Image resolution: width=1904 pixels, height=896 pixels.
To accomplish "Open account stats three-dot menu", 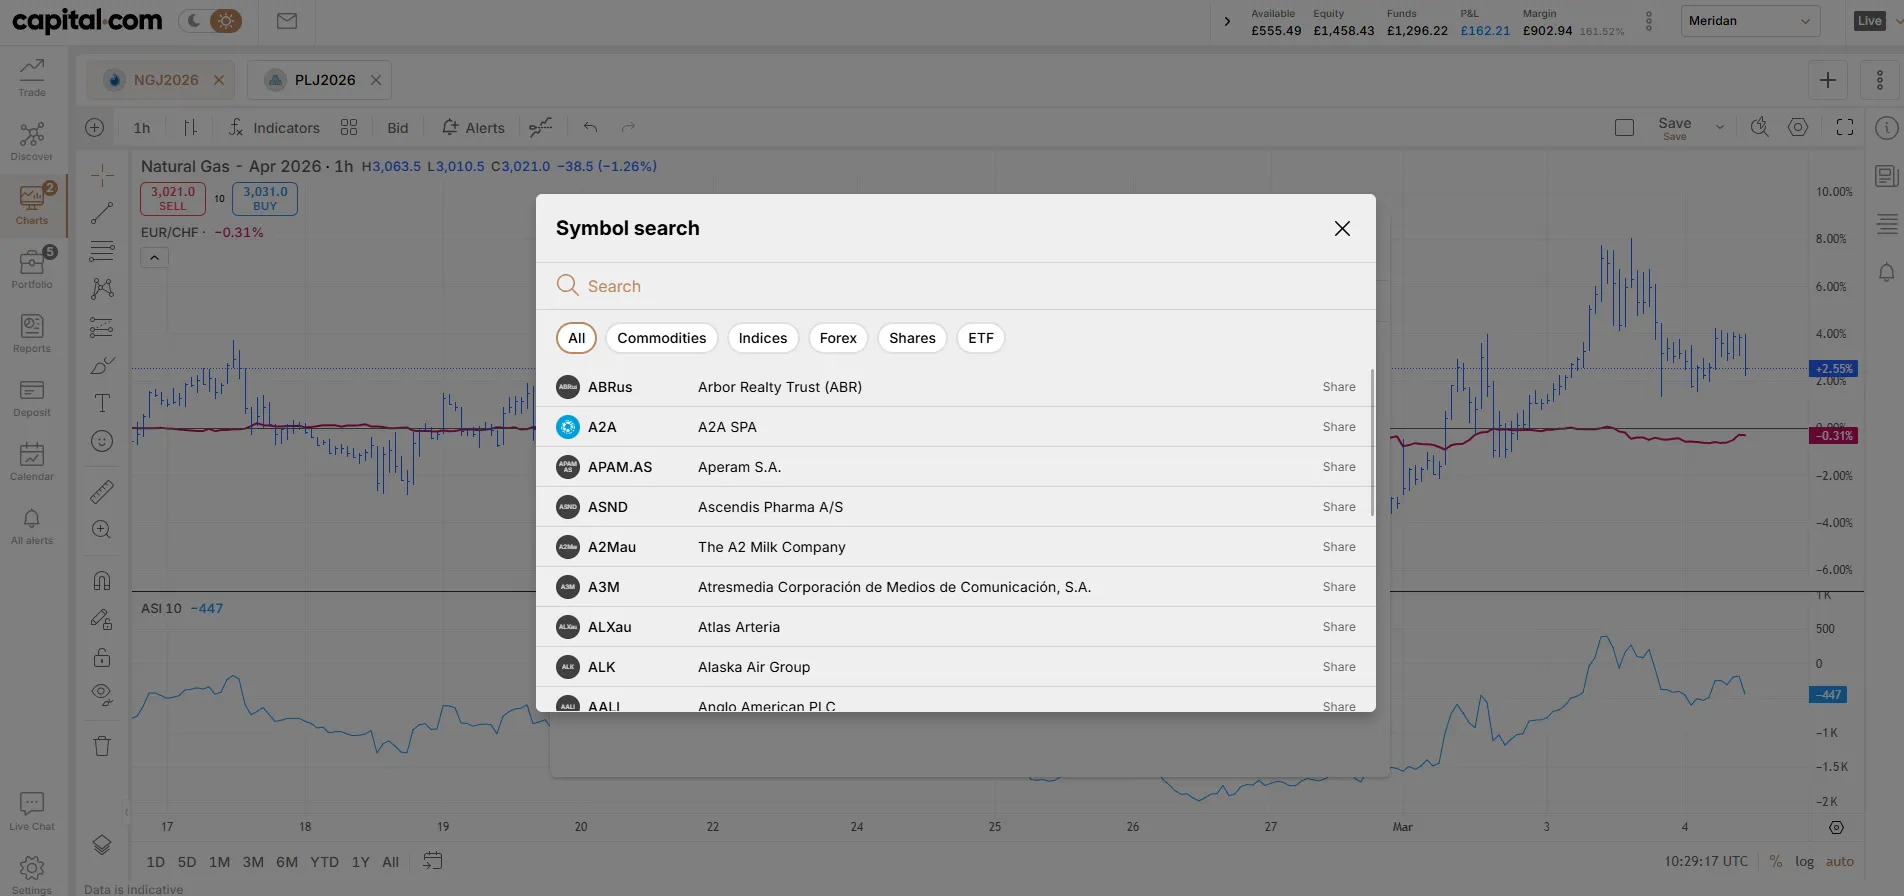I will (x=1649, y=21).
